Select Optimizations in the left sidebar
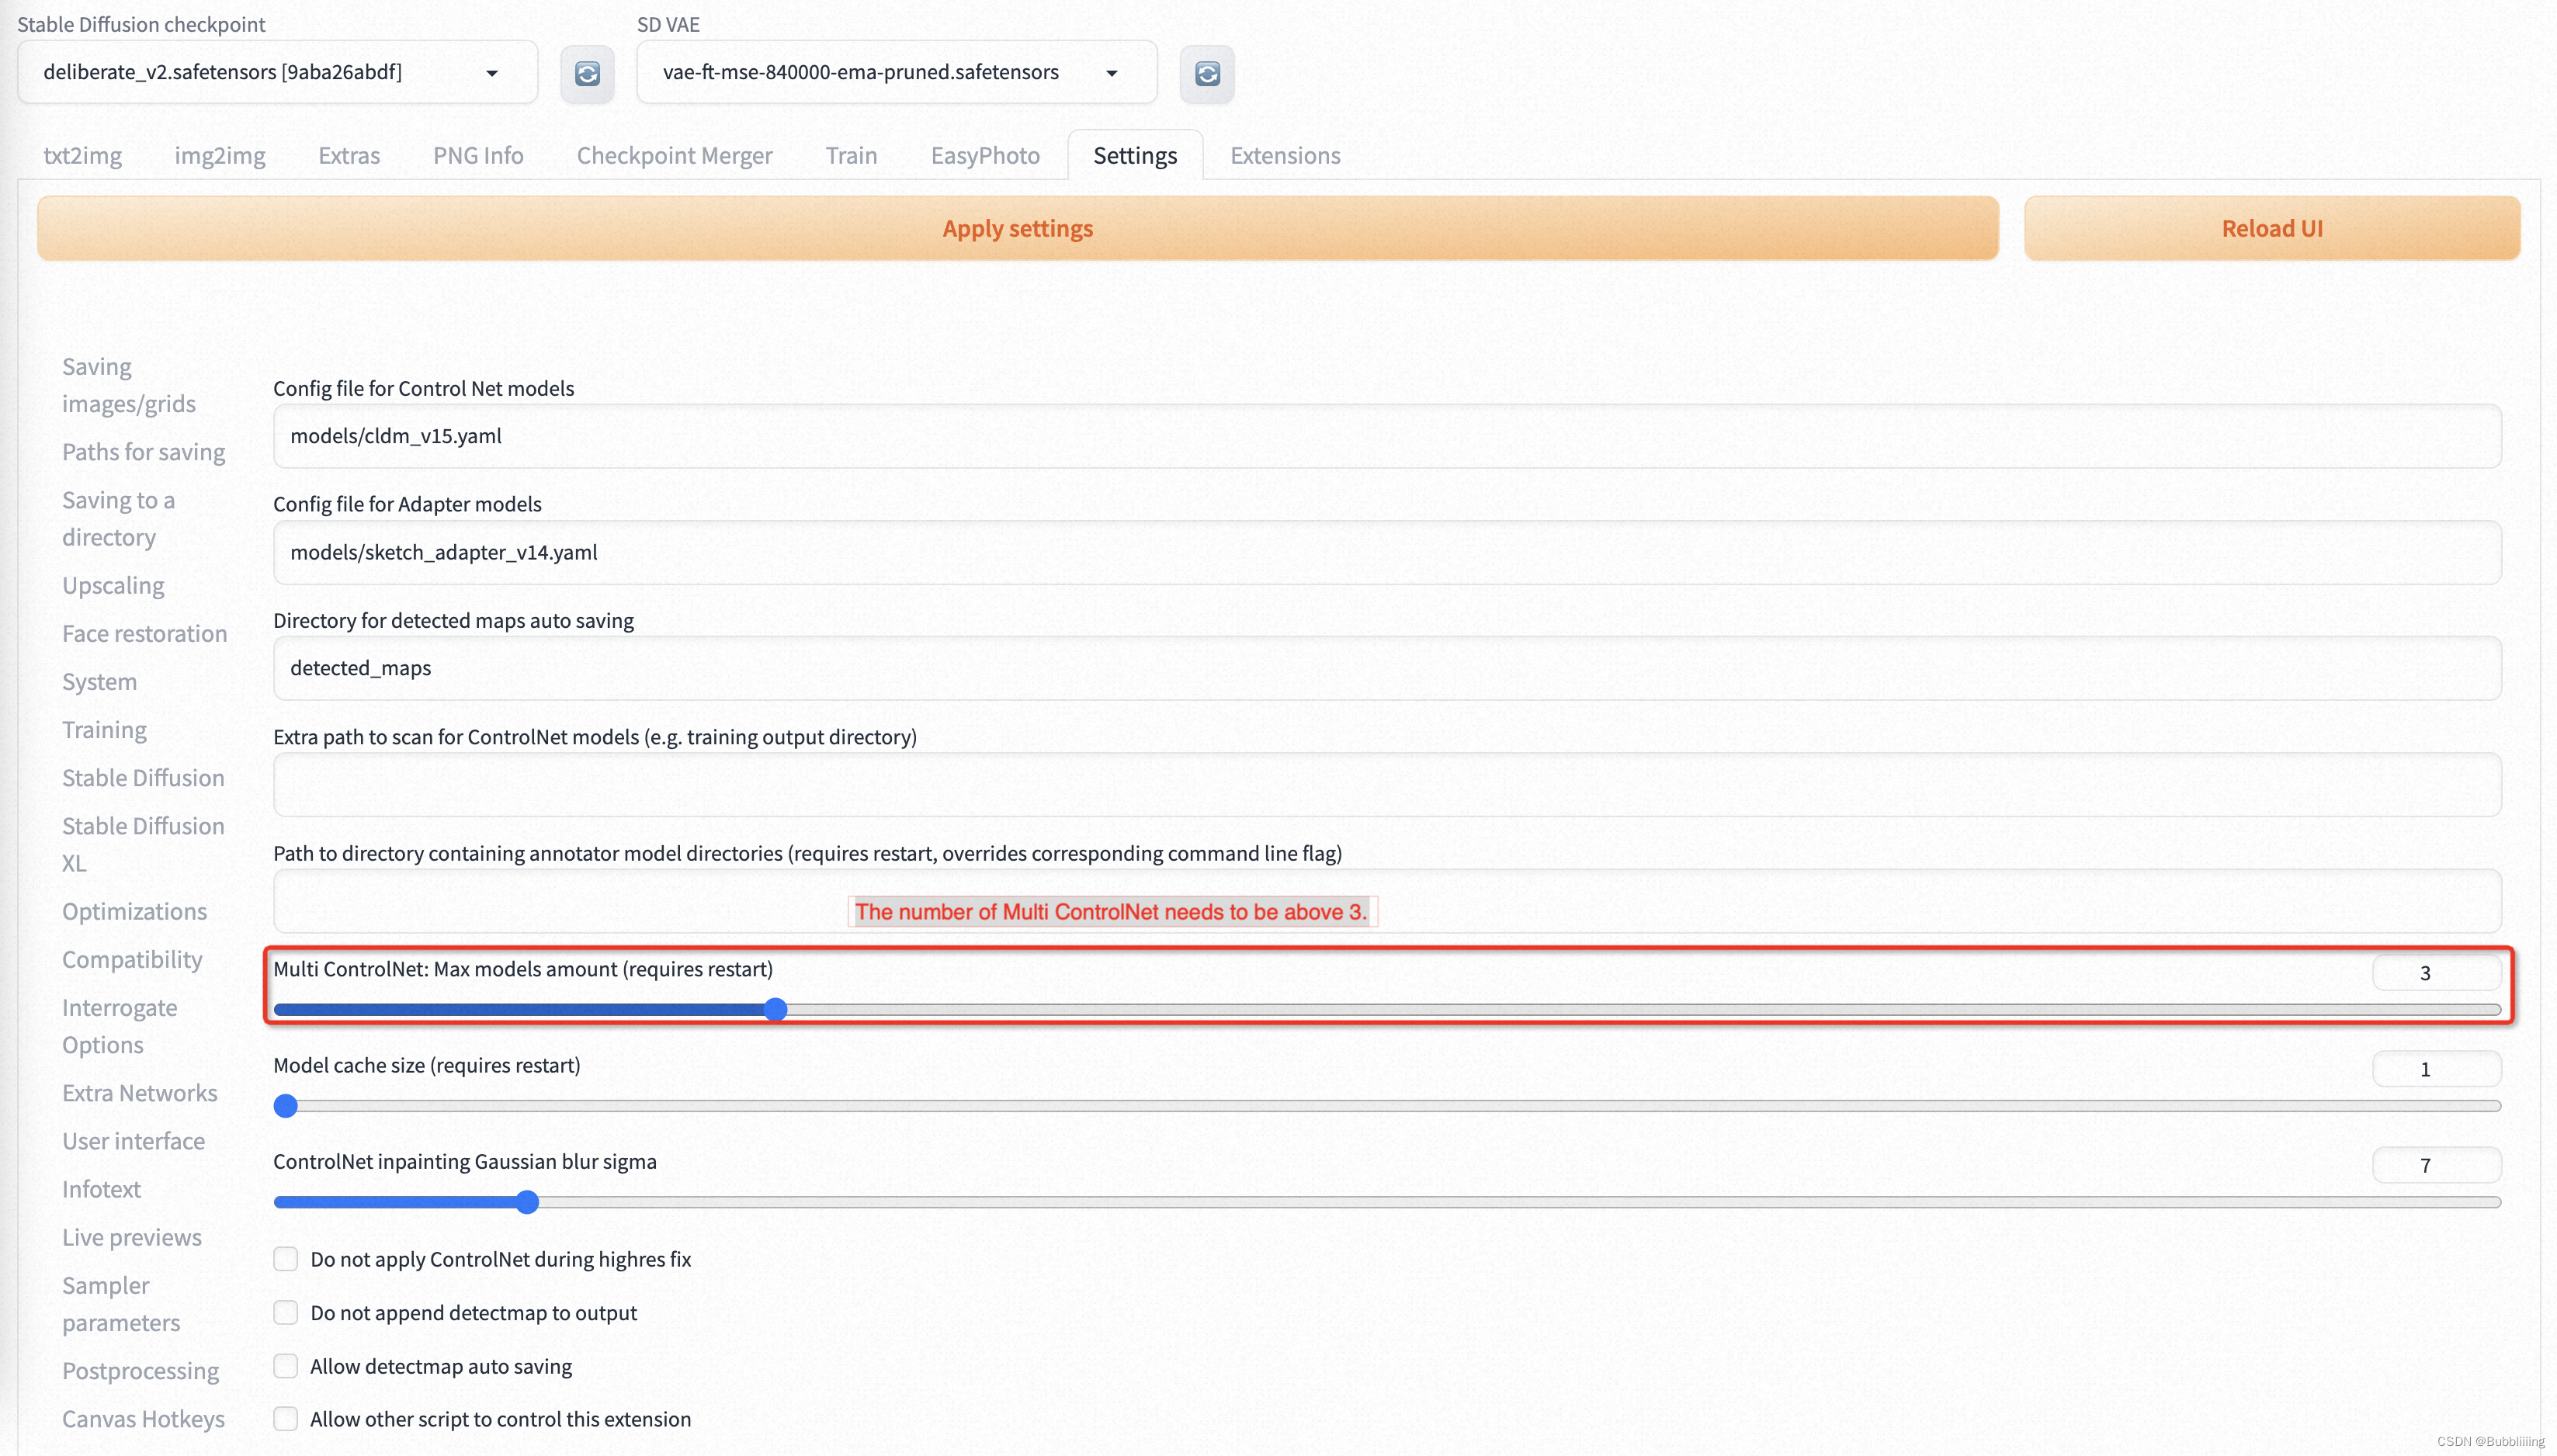2557x1456 pixels. [x=134, y=910]
